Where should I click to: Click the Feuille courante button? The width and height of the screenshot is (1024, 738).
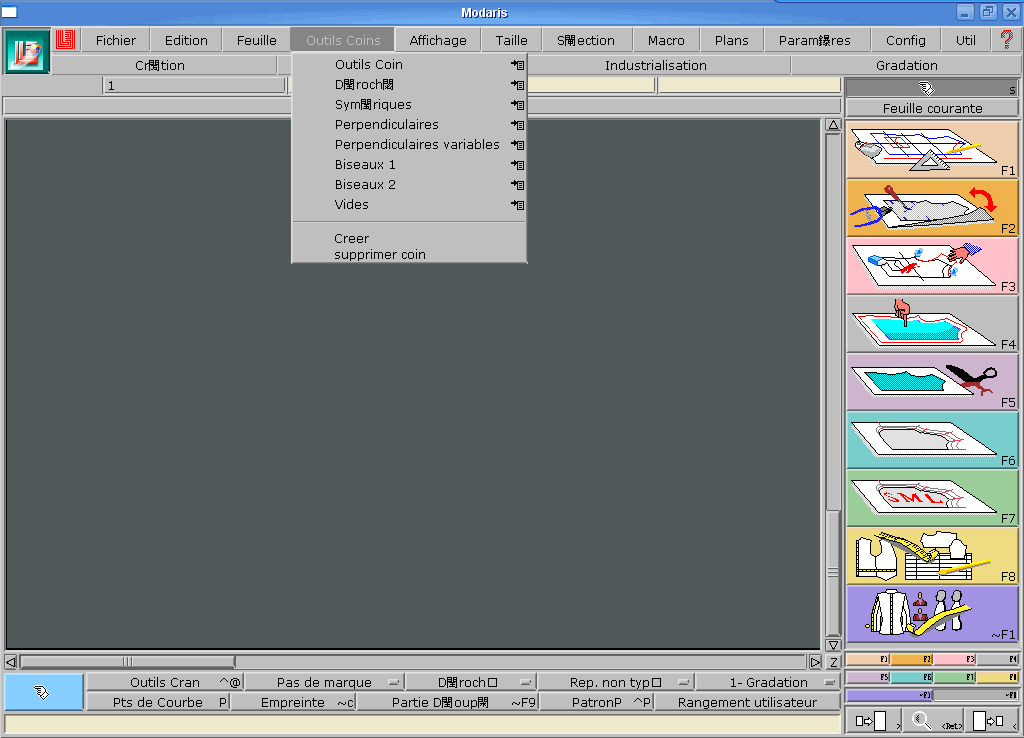click(x=932, y=108)
